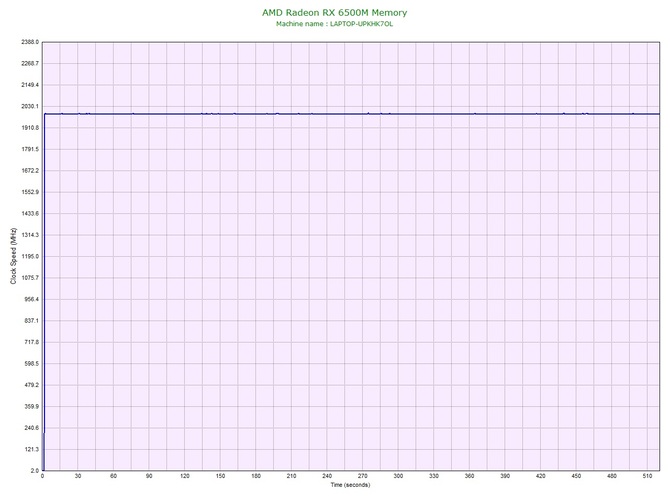Click the 2149.4 y-axis value
The height and width of the screenshot is (502, 670).
(30, 85)
